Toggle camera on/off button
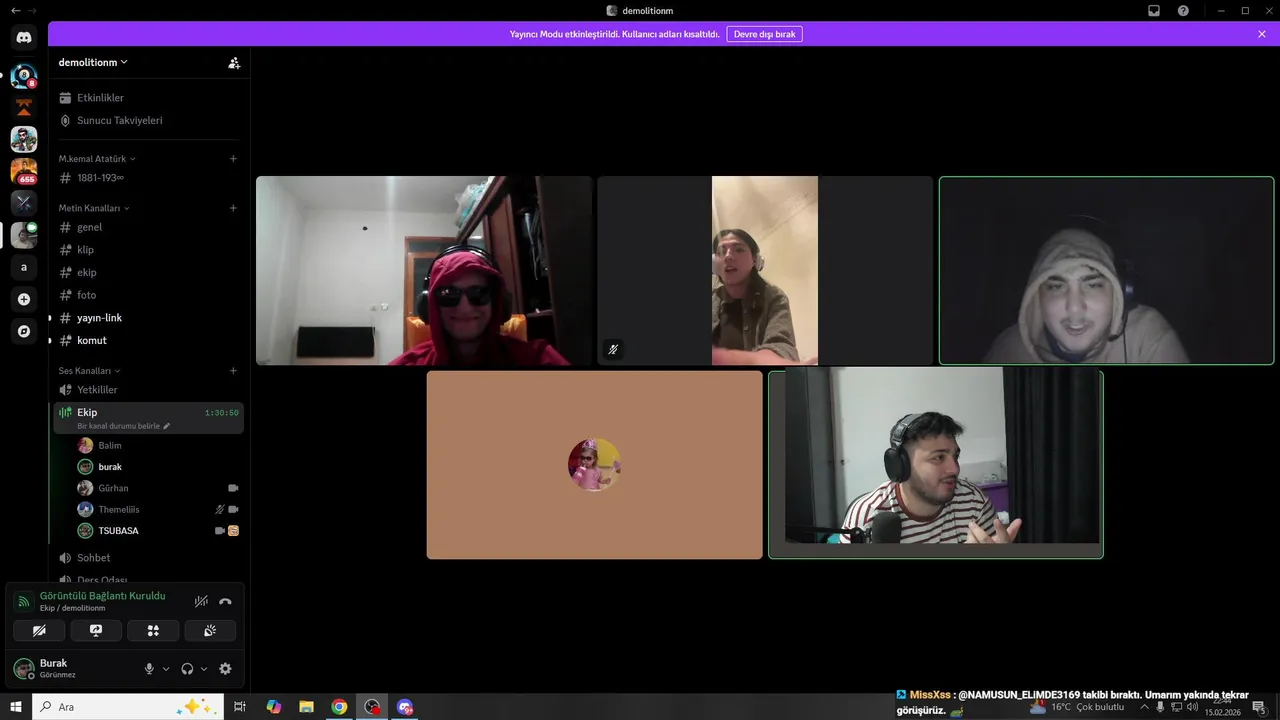Screen dimensions: 1280x720 [39, 631]
